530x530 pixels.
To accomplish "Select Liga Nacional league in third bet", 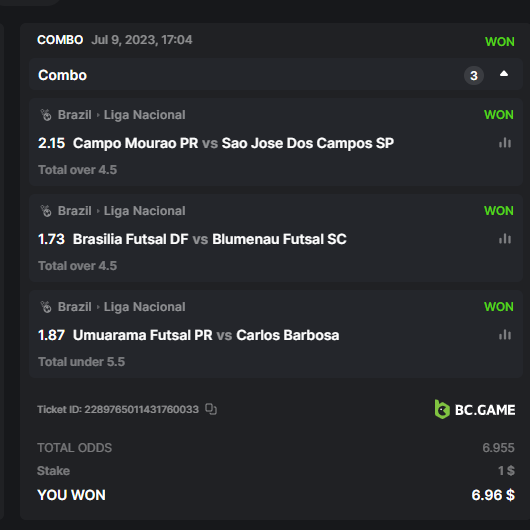I will pos(144,307).
